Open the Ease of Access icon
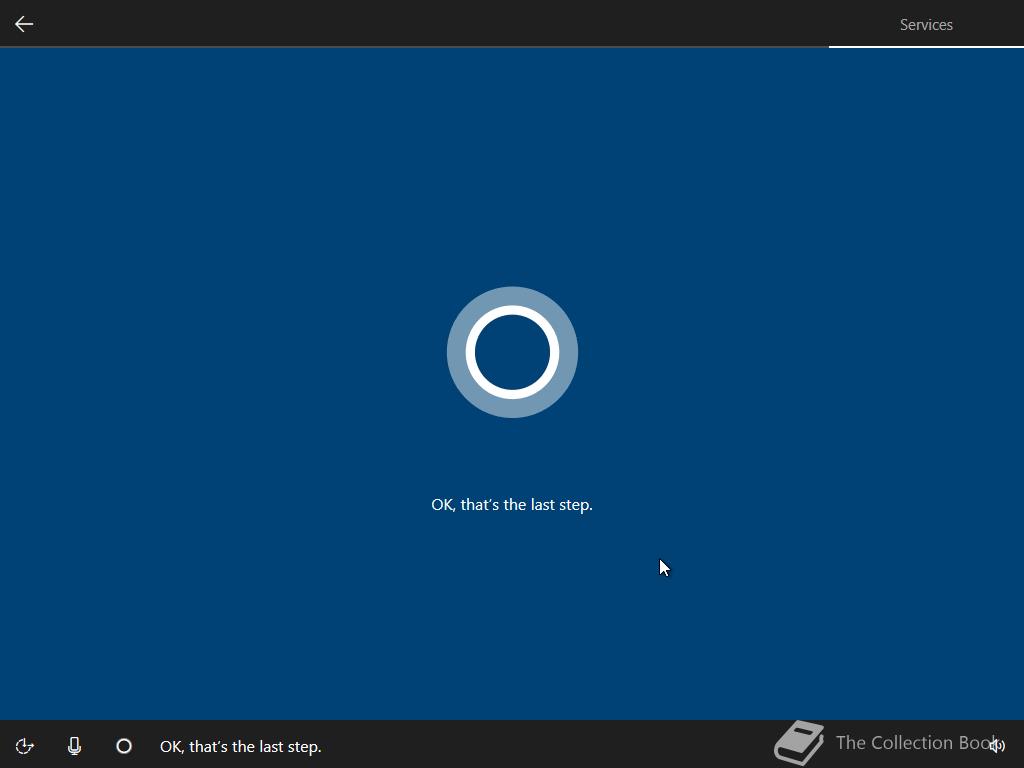 point(24,746)
